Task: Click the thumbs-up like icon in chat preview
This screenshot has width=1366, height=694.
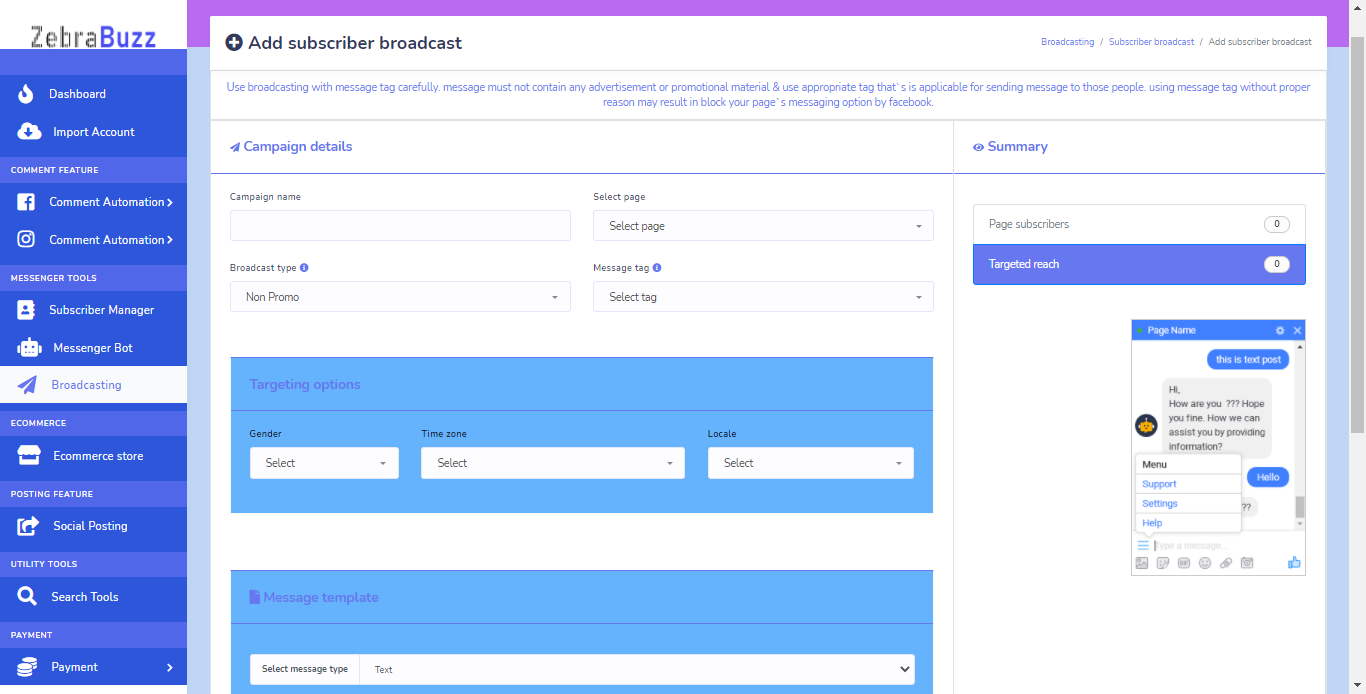Action: [x=1294, y=563]
